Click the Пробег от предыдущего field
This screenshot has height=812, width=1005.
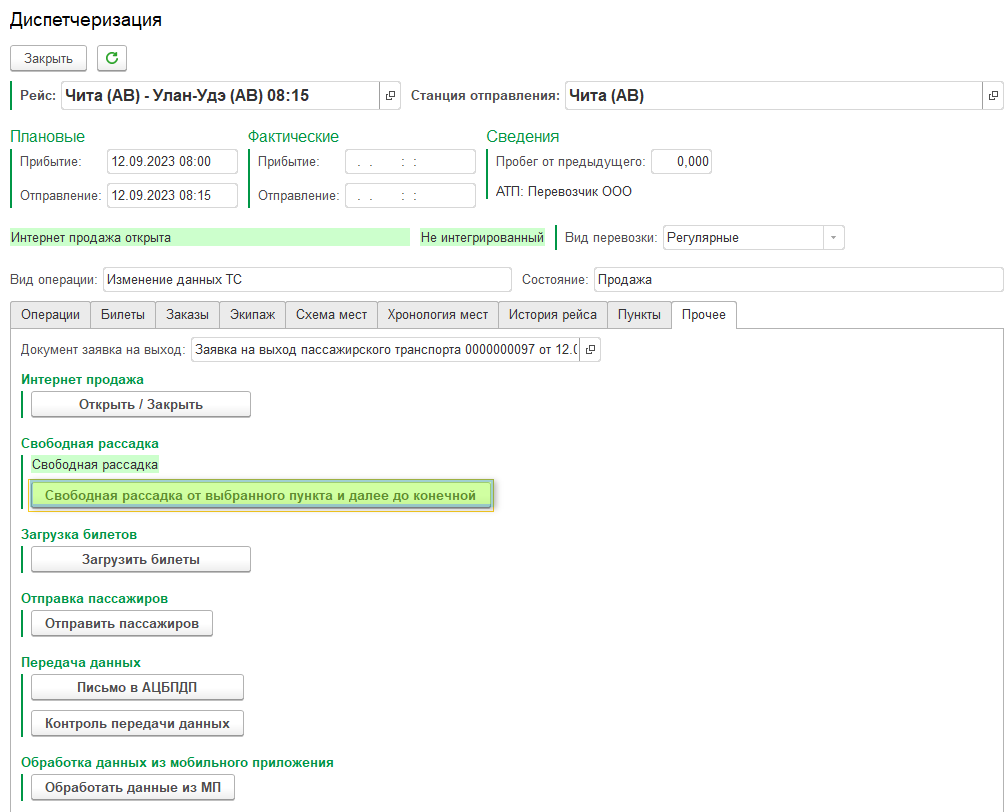[x=681, y=162]
